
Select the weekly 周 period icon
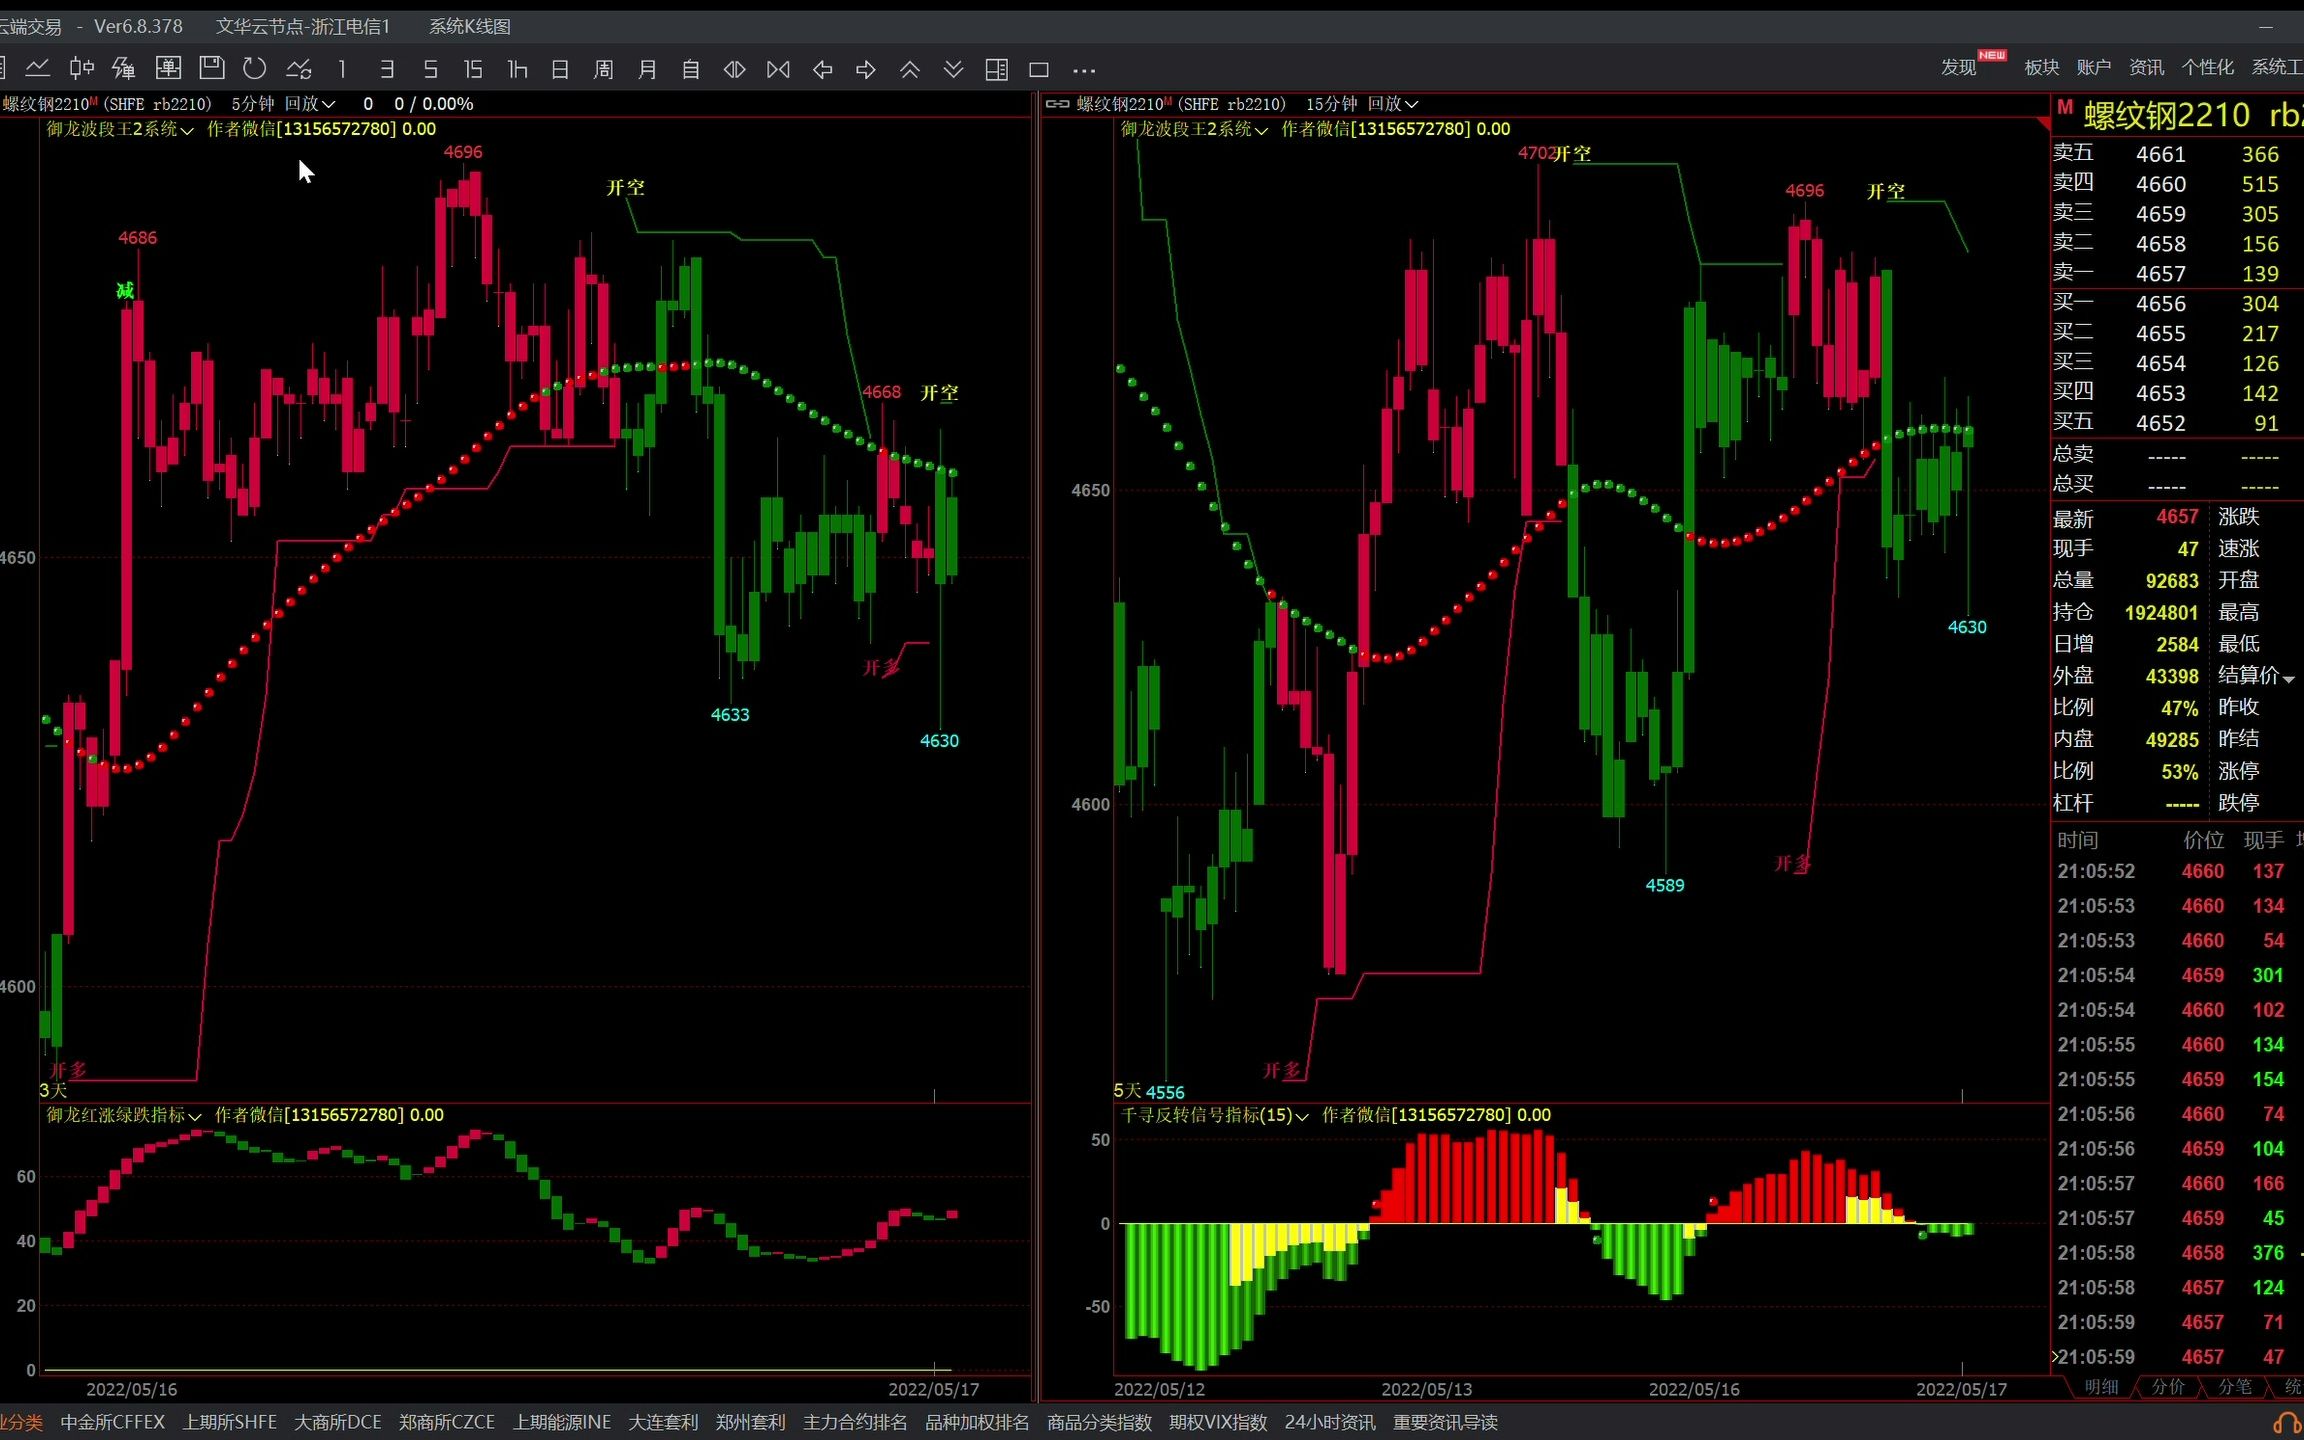(x=603, y=69)
